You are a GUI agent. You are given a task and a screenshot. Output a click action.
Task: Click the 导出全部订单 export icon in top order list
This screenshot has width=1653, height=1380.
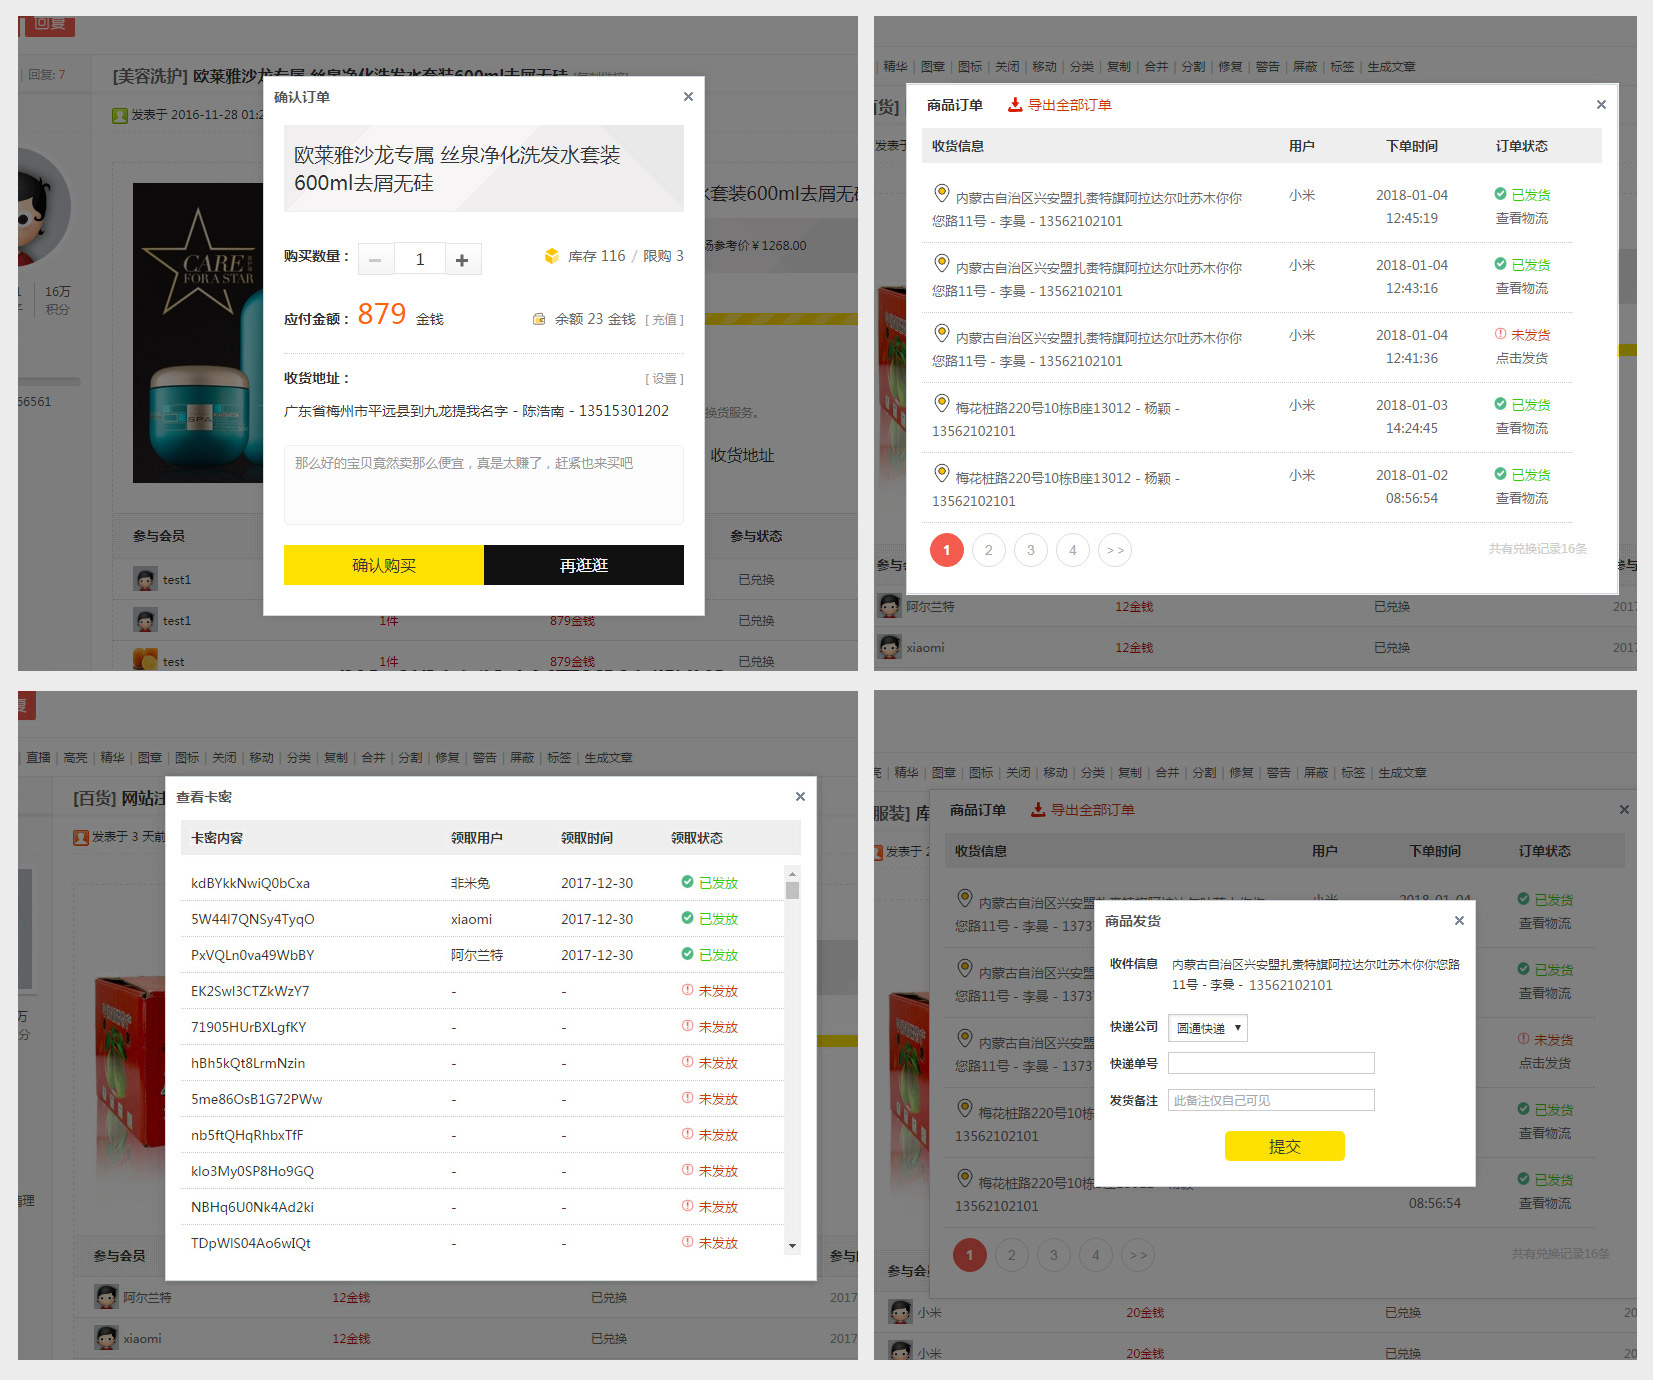coord(1015,105)
